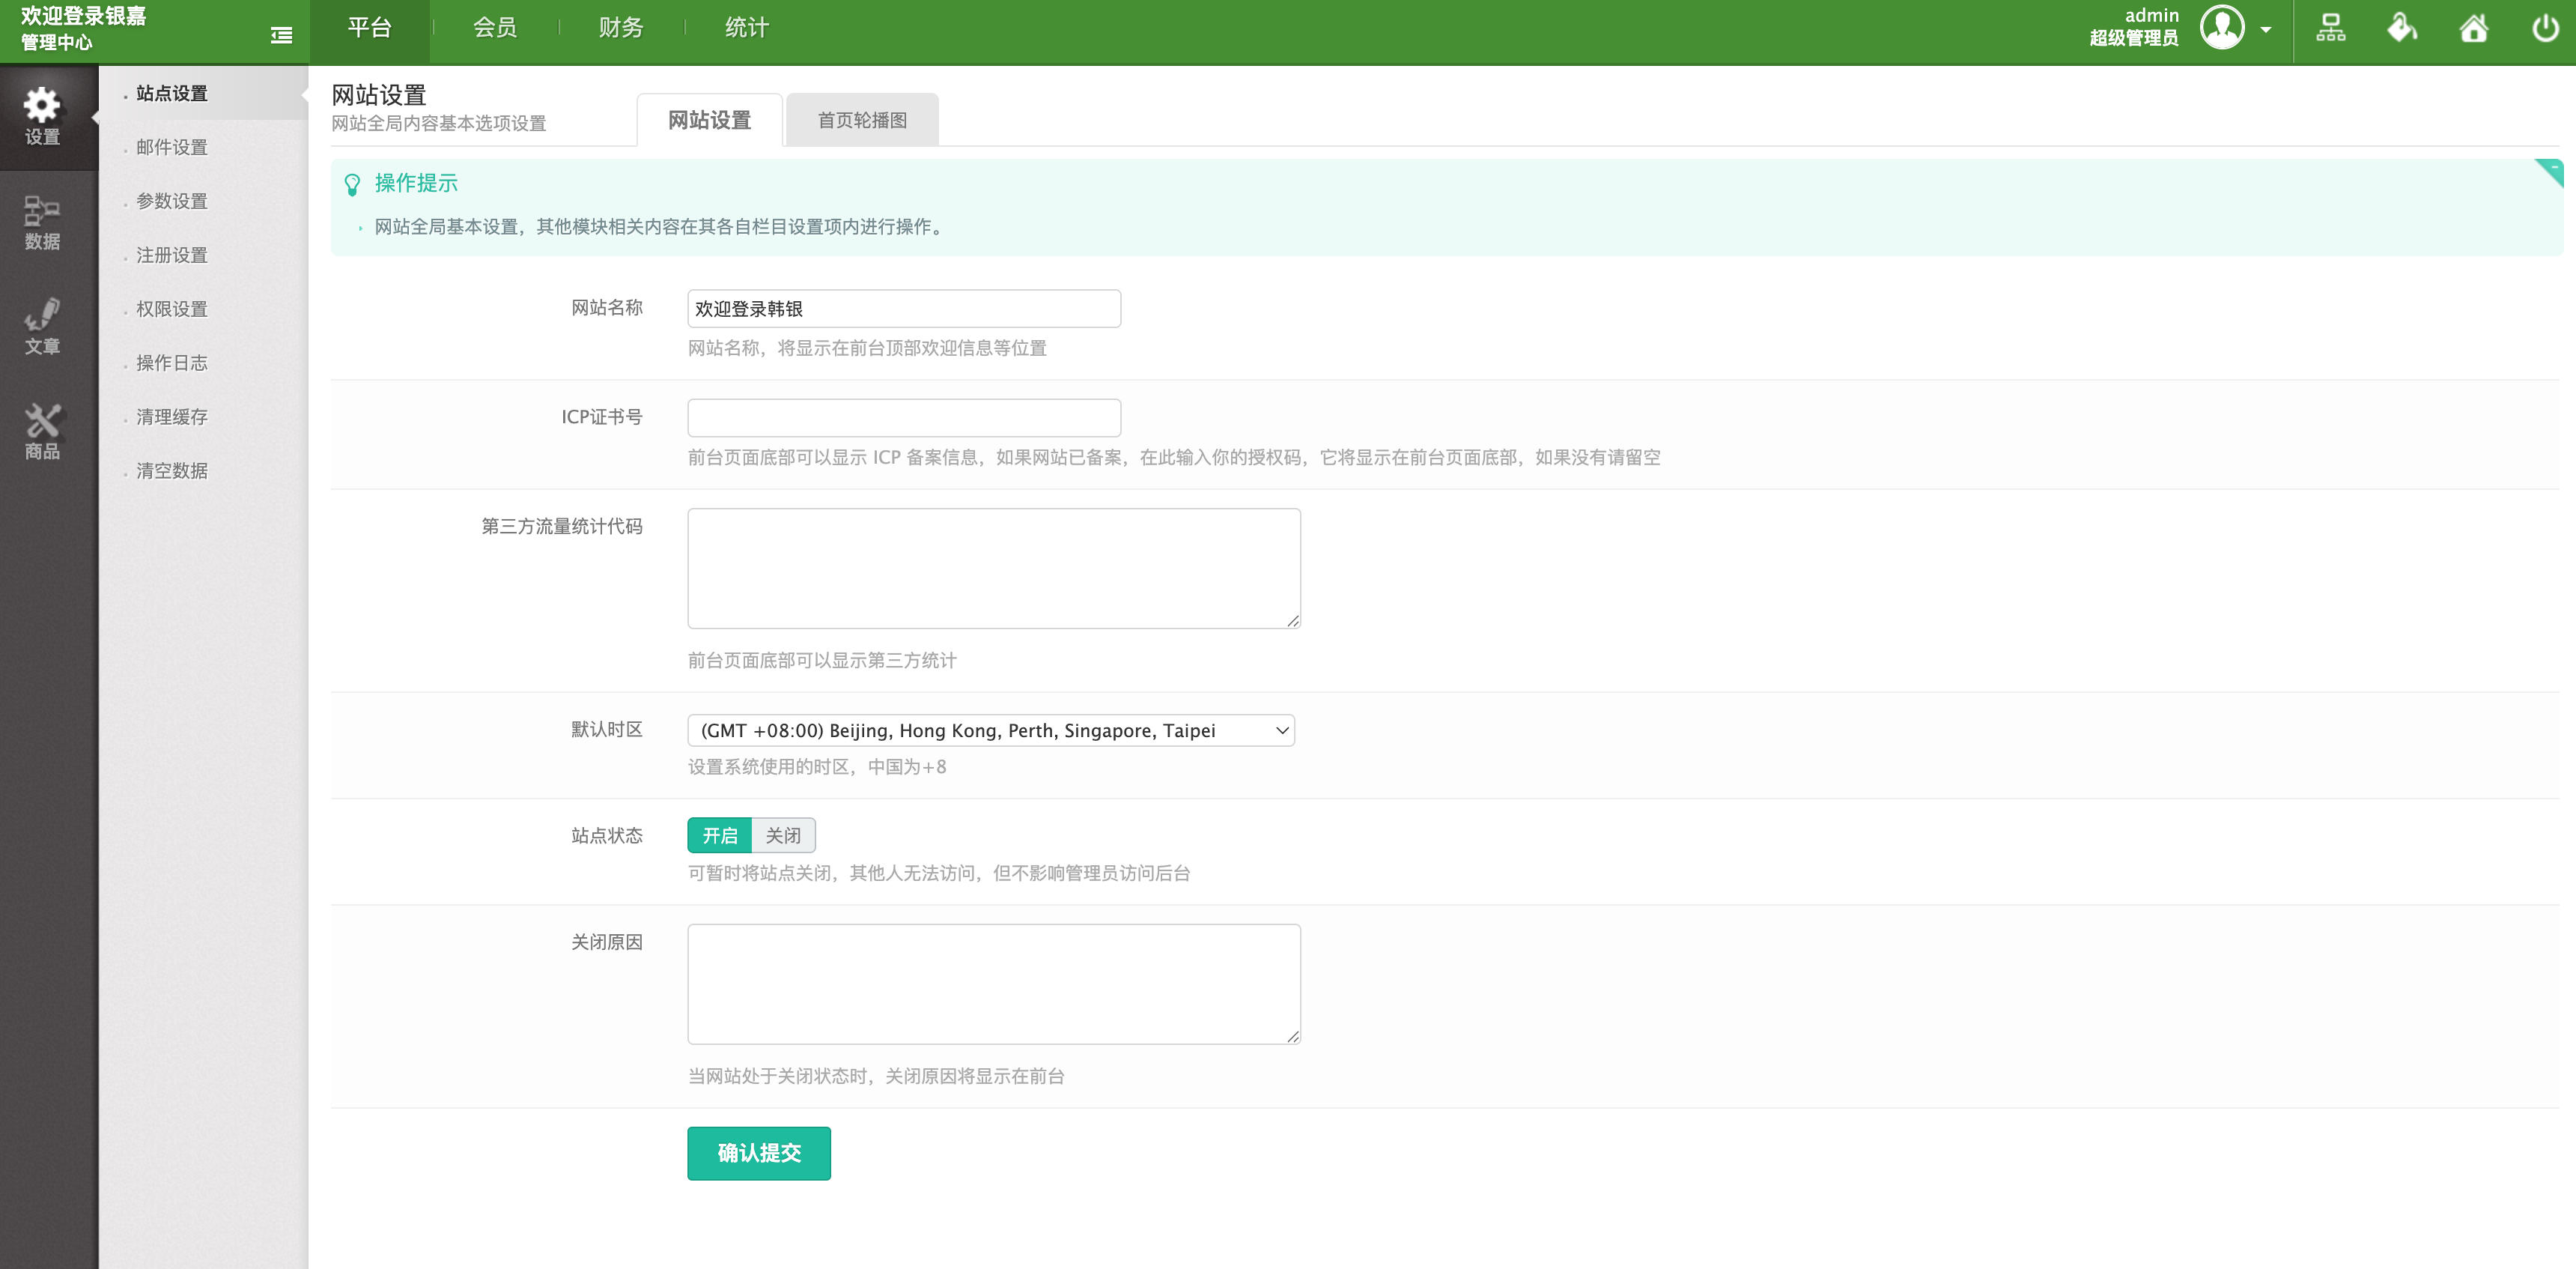The image size is (2576, 1269).
Task: Click the 确认提交 button
Action: point(759,1153)
